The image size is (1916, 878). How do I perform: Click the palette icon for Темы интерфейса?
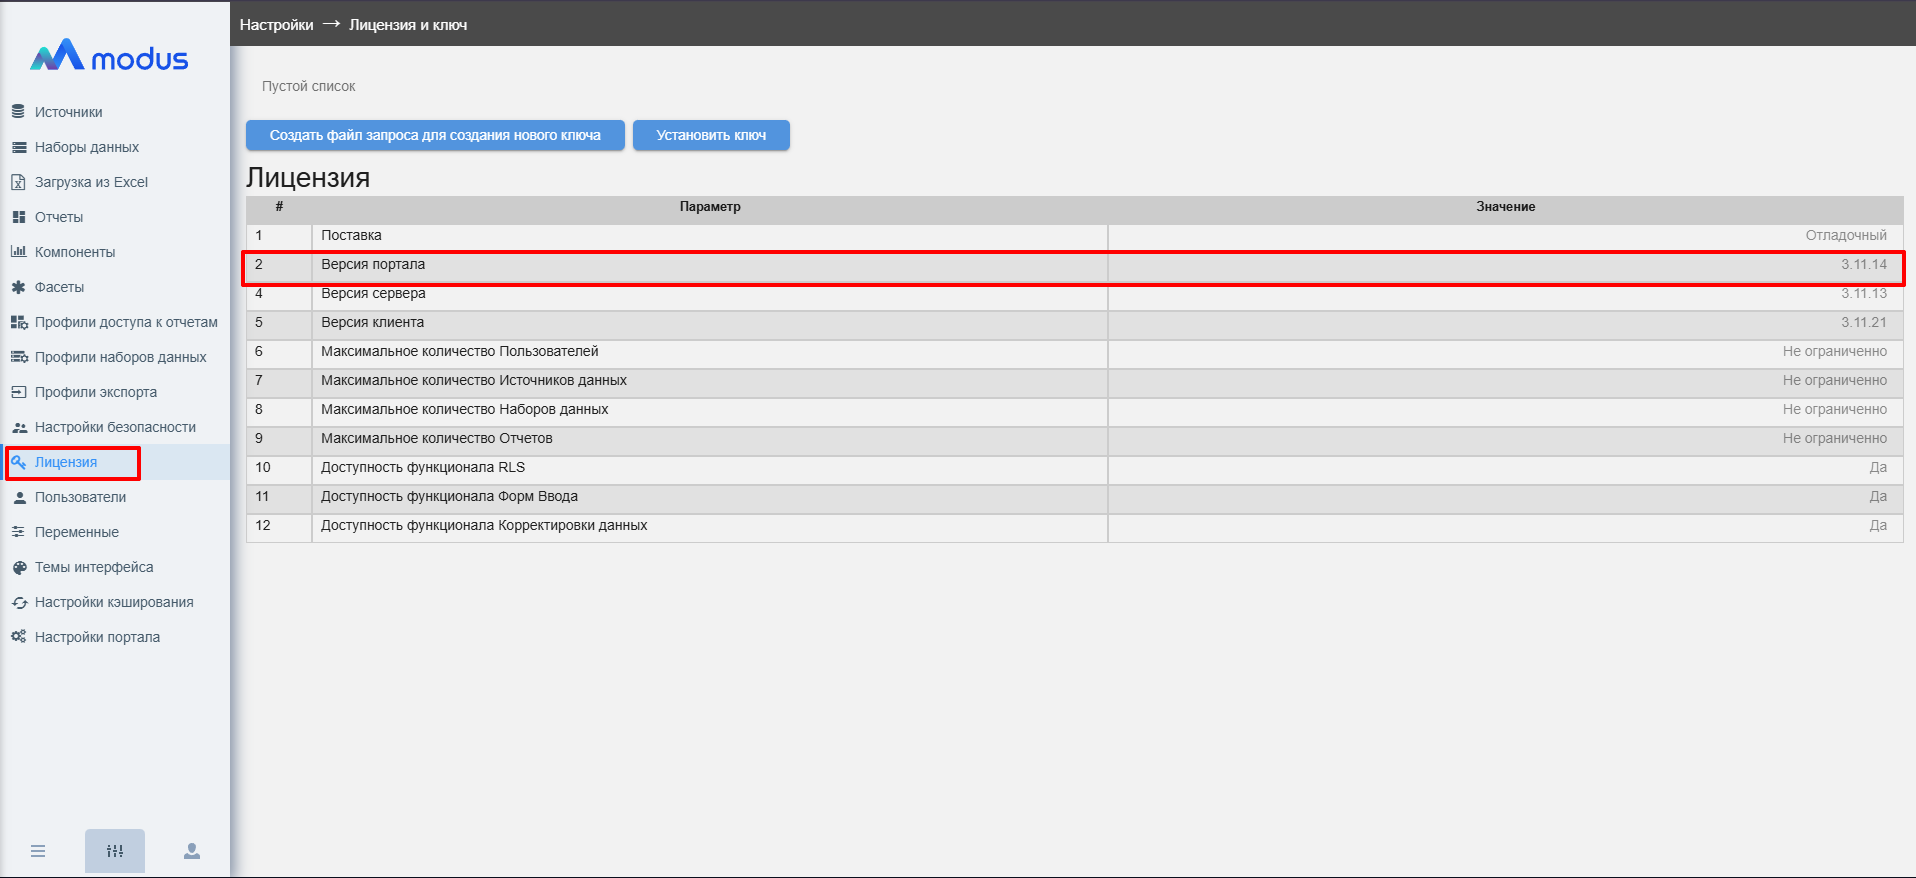18,567
